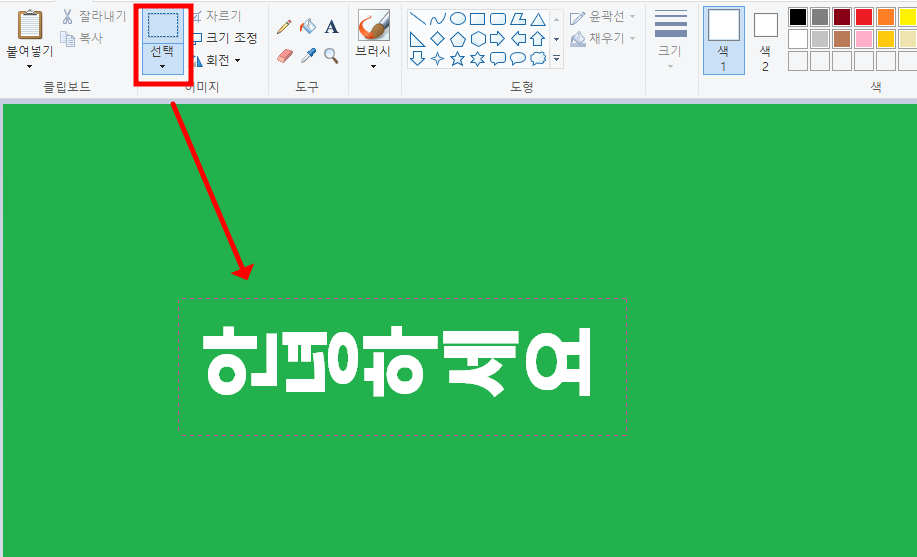Viewport: 917px width, 557px height.
Task: Pick the dark red color swatch
Action: click(842, 16)
